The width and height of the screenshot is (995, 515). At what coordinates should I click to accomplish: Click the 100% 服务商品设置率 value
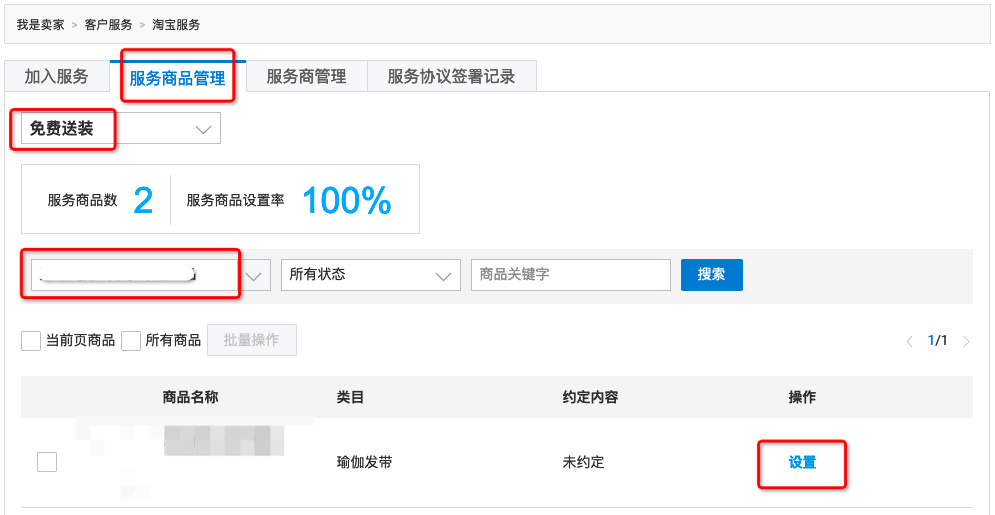pos(346,201)
